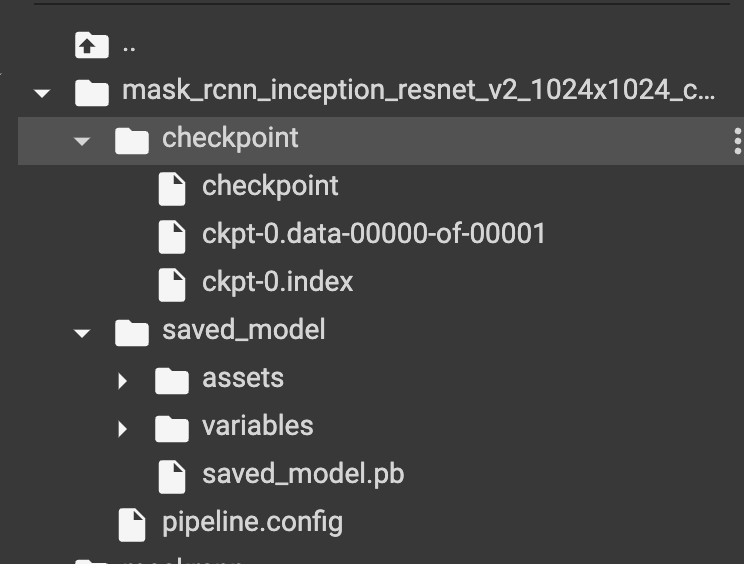Click the file icon beside ckpt-0.index
The height and width of the screenshot is (564, 744).
(x=172, y=285)
